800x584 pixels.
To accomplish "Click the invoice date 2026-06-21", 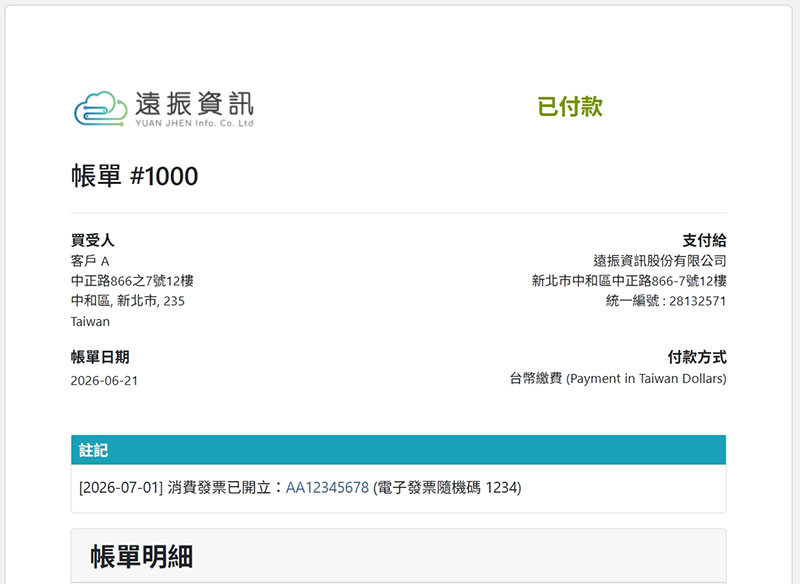I will coord(104,380).
